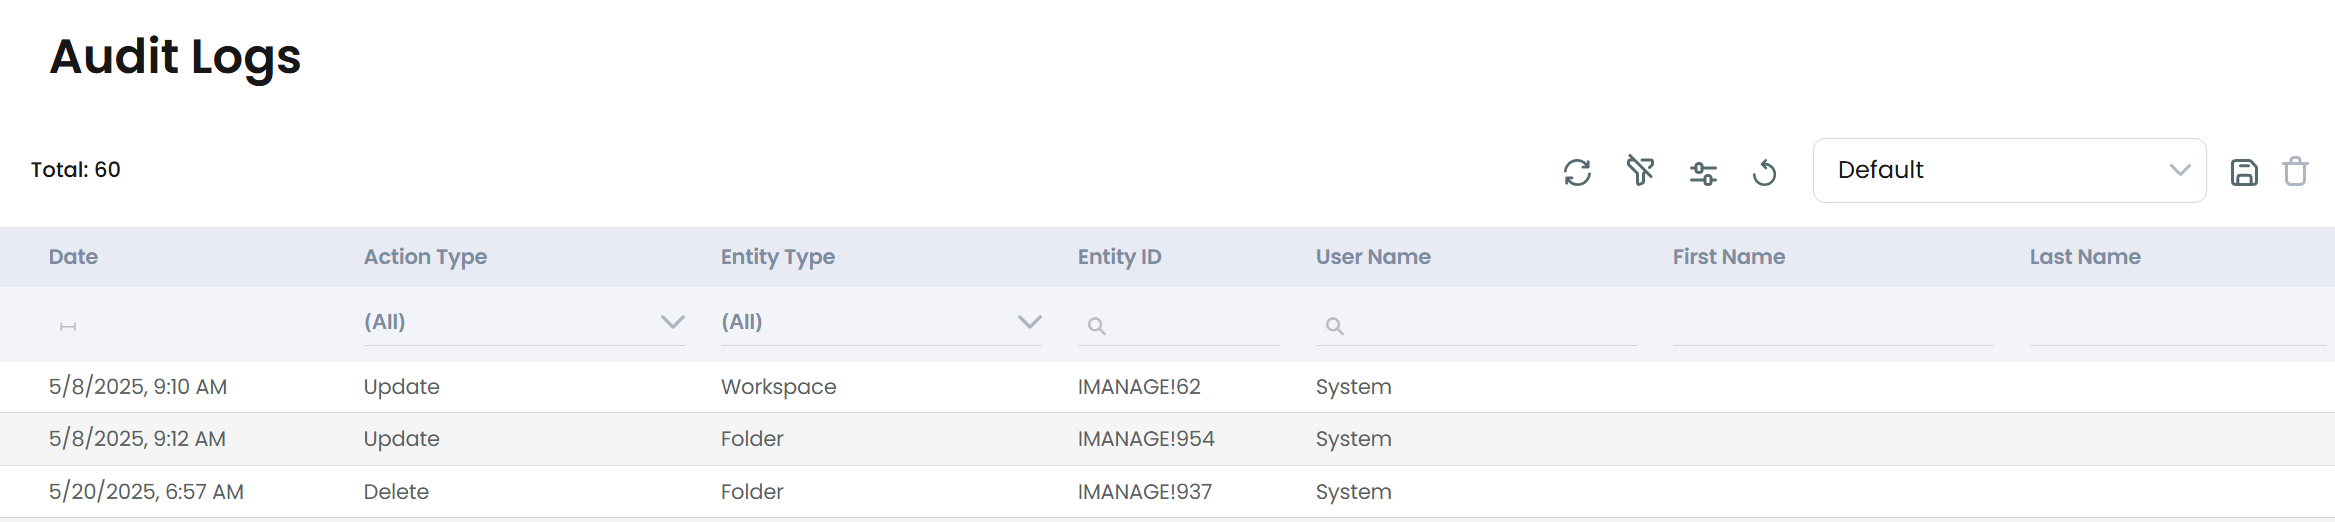Click IMANAGE!937 entity ID cell

click(x=1145, y=492)
